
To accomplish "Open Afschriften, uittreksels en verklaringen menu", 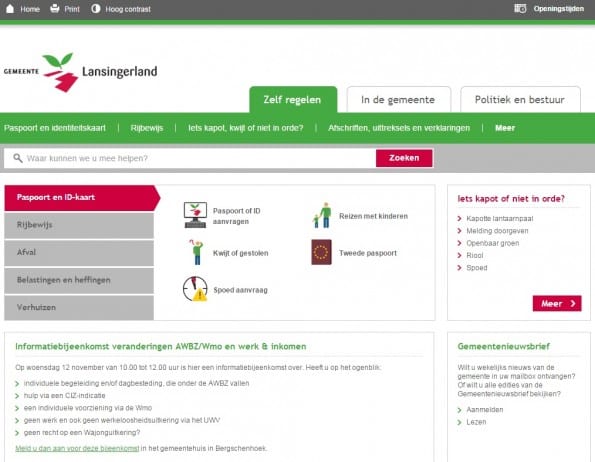I will pyautogui.click(x=399, y=128).
